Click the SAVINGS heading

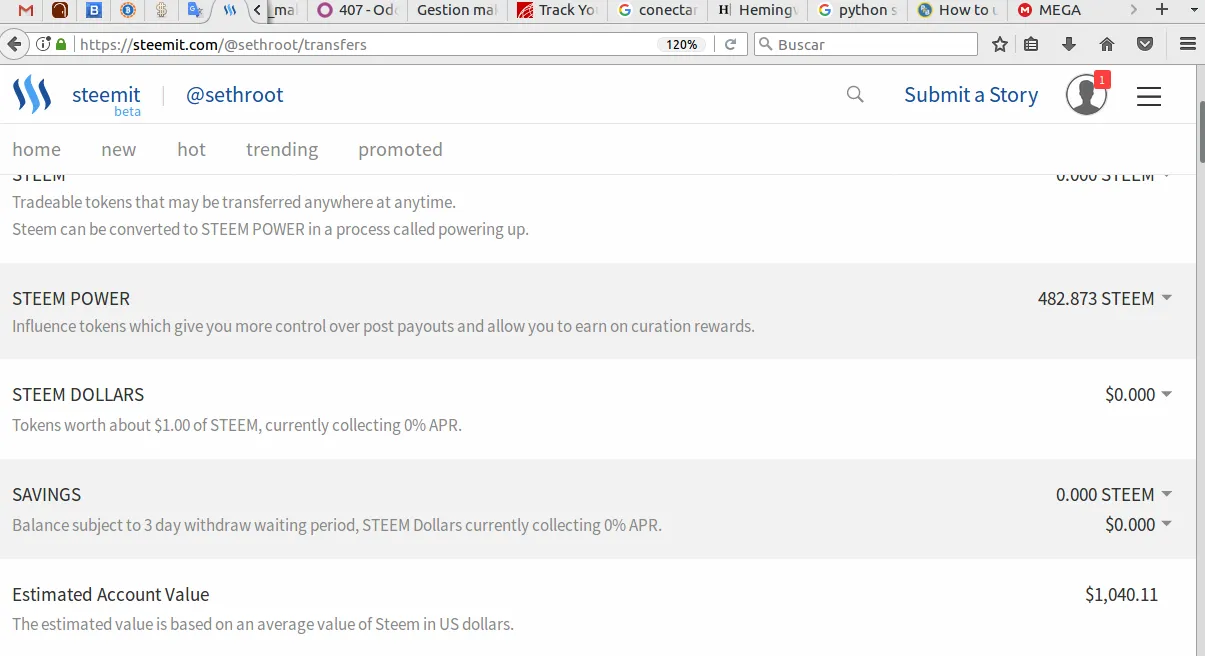coord(46,494)
